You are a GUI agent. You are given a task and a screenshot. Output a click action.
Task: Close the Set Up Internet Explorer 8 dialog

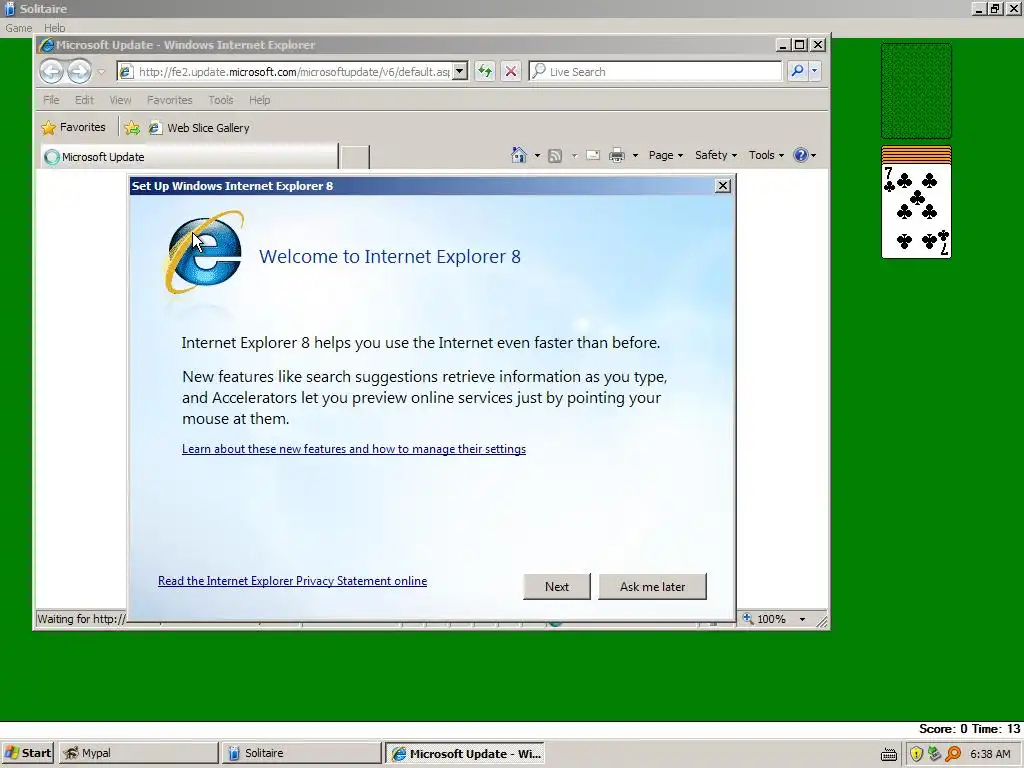click(723, 186)
